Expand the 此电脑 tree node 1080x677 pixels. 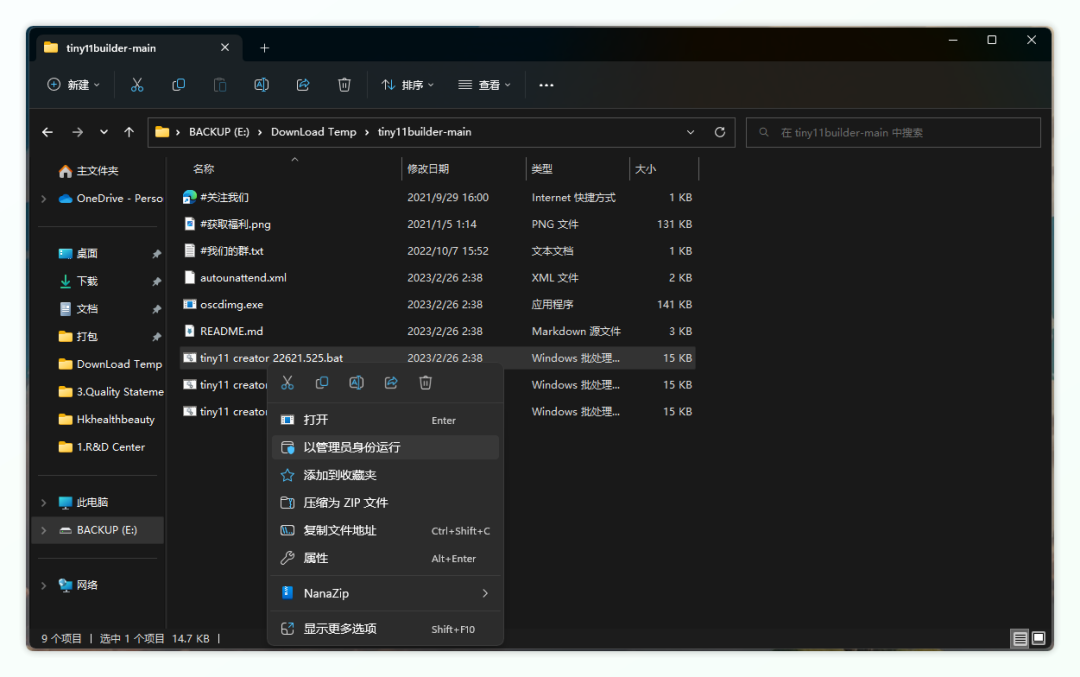[x=43, y=502]
